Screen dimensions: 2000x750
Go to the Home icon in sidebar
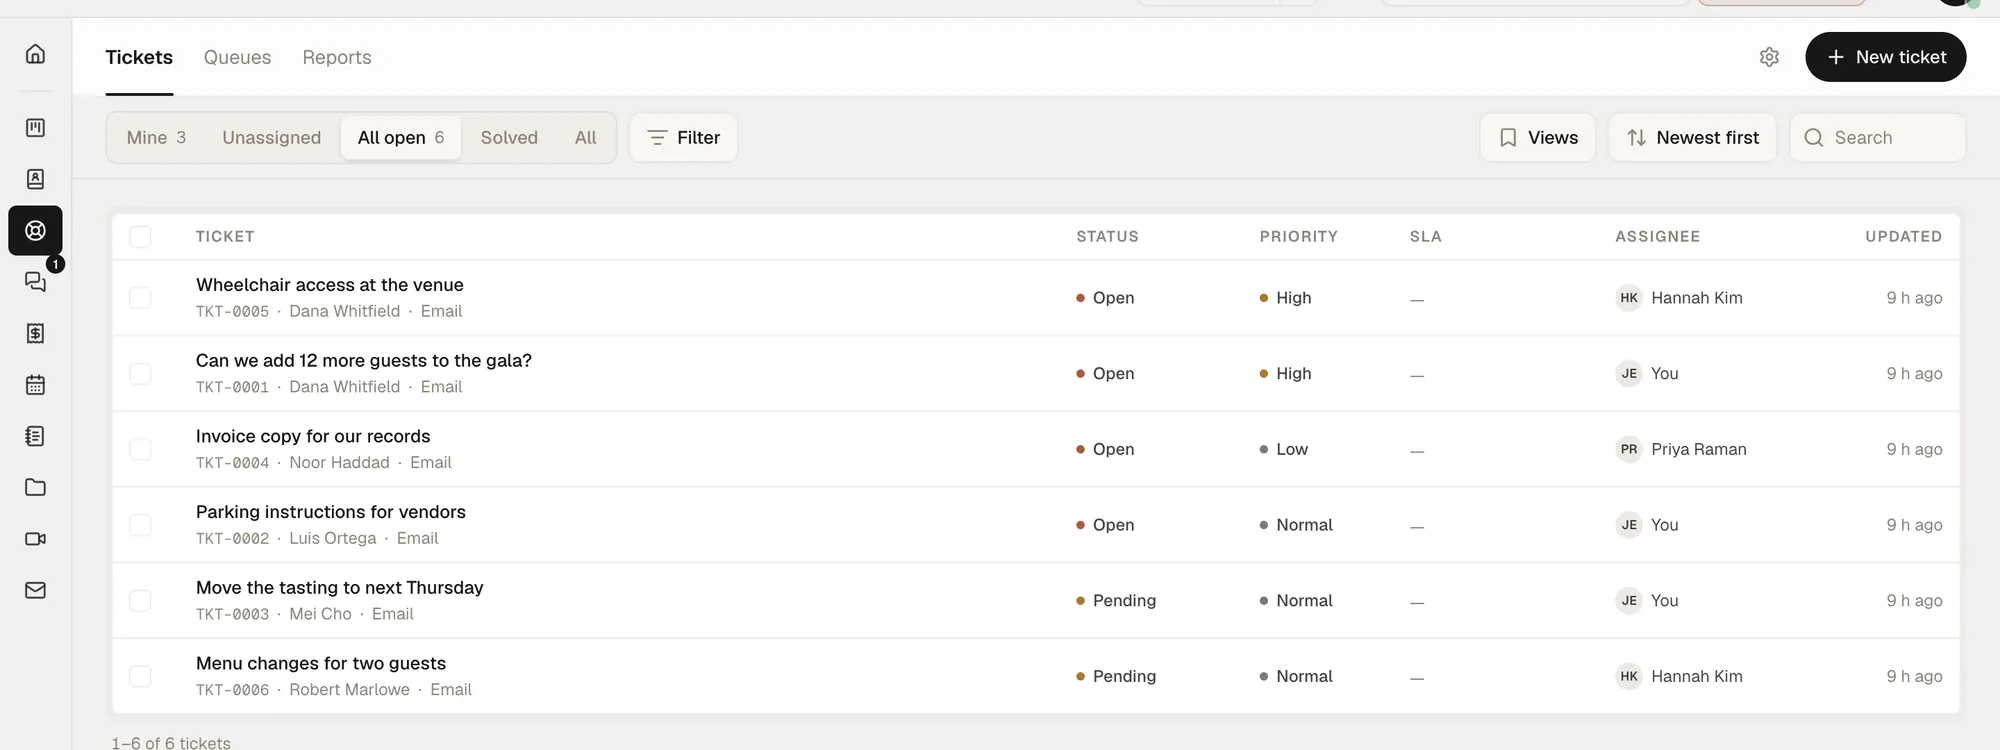[x=35, y=54]
